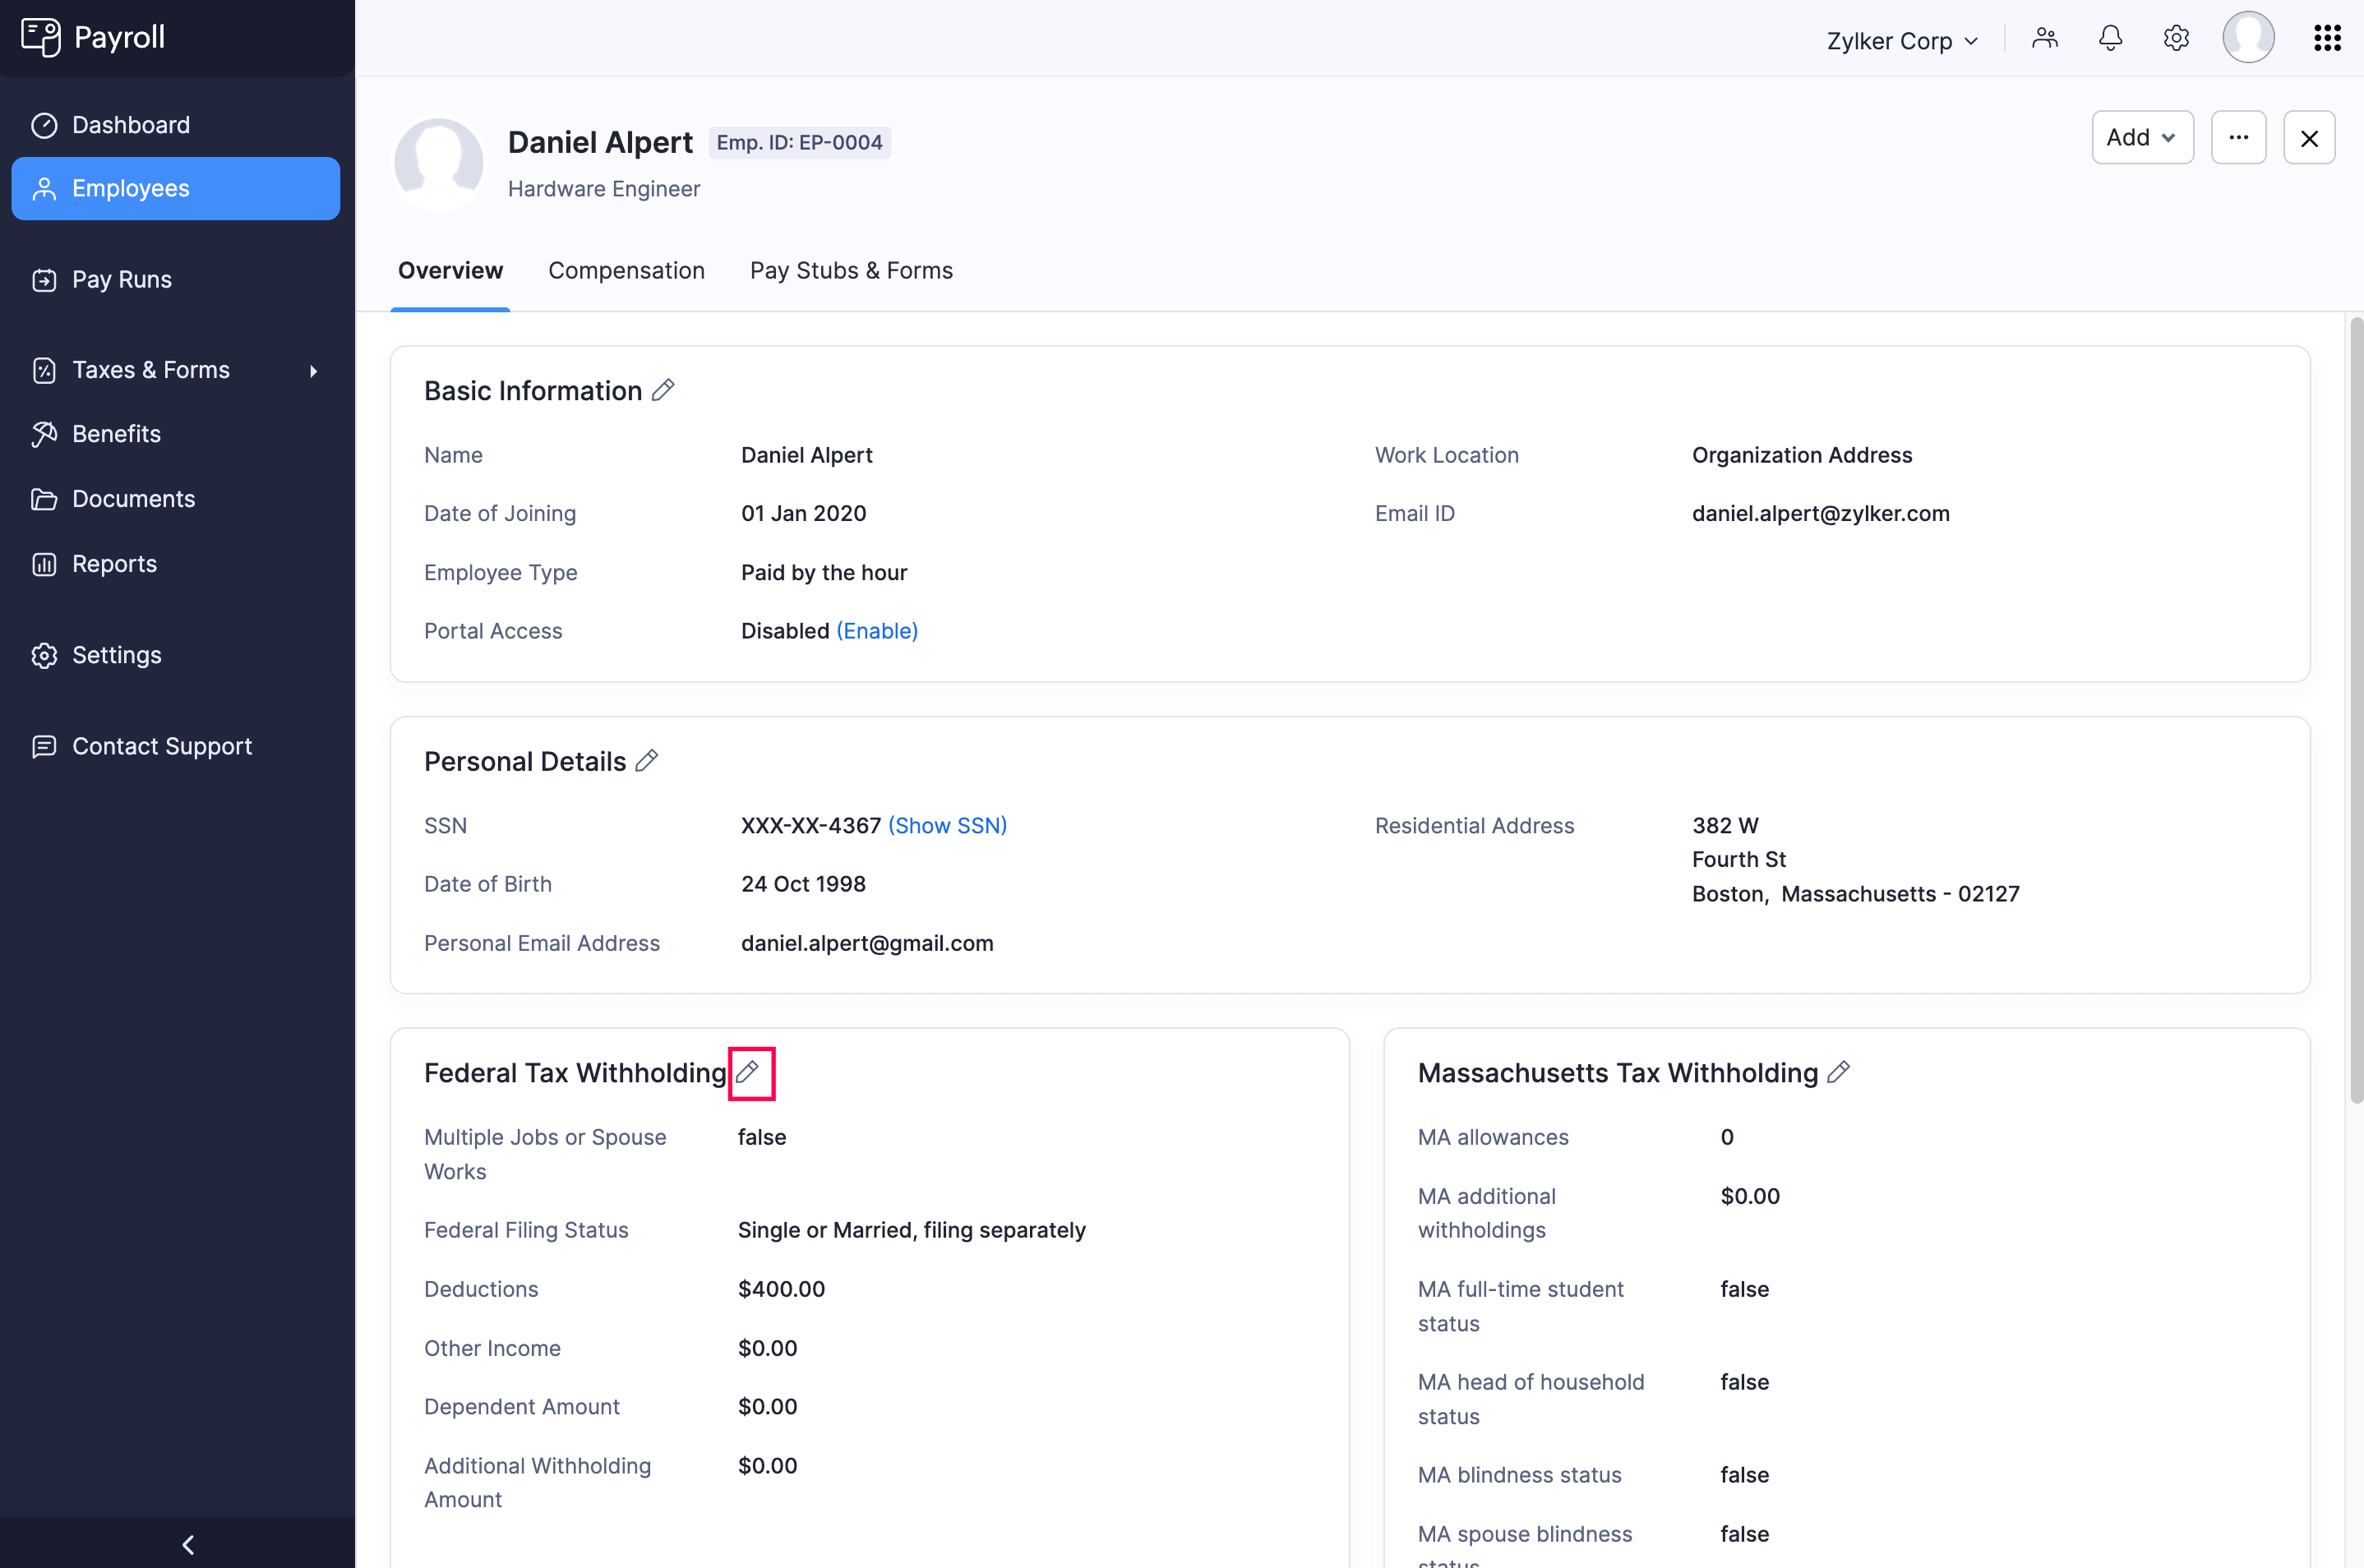Open the Documents section
Viewport: 2364px width, 1568px height.
[133, 498]
